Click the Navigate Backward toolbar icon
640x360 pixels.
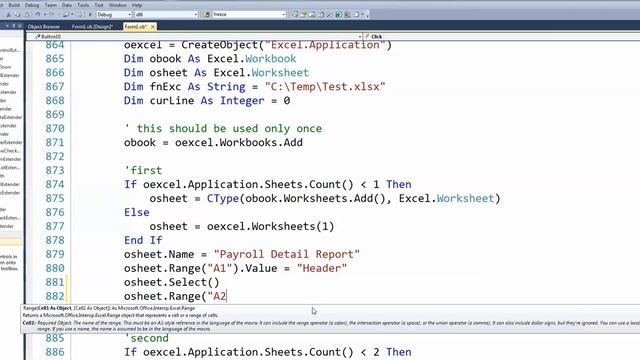click(65, 14)
